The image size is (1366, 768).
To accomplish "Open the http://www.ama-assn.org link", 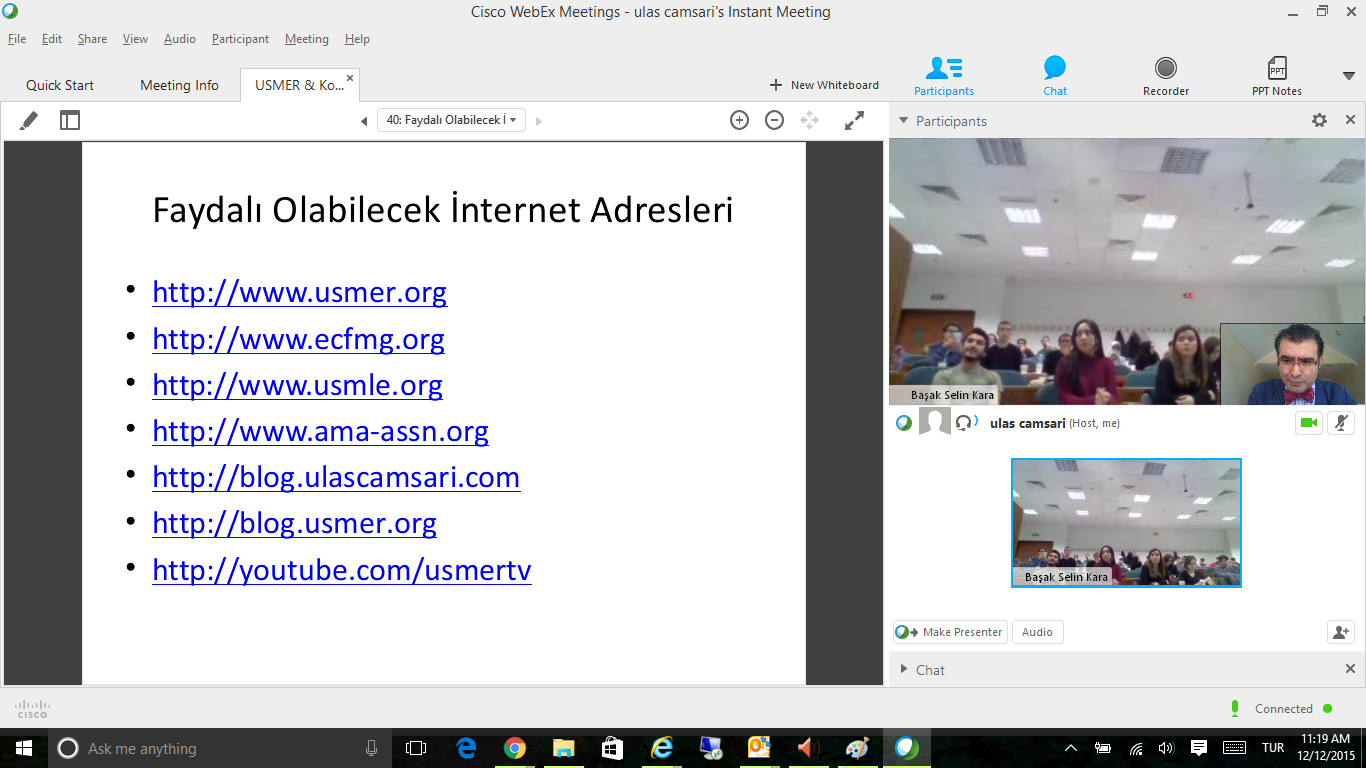I will 320,431.
